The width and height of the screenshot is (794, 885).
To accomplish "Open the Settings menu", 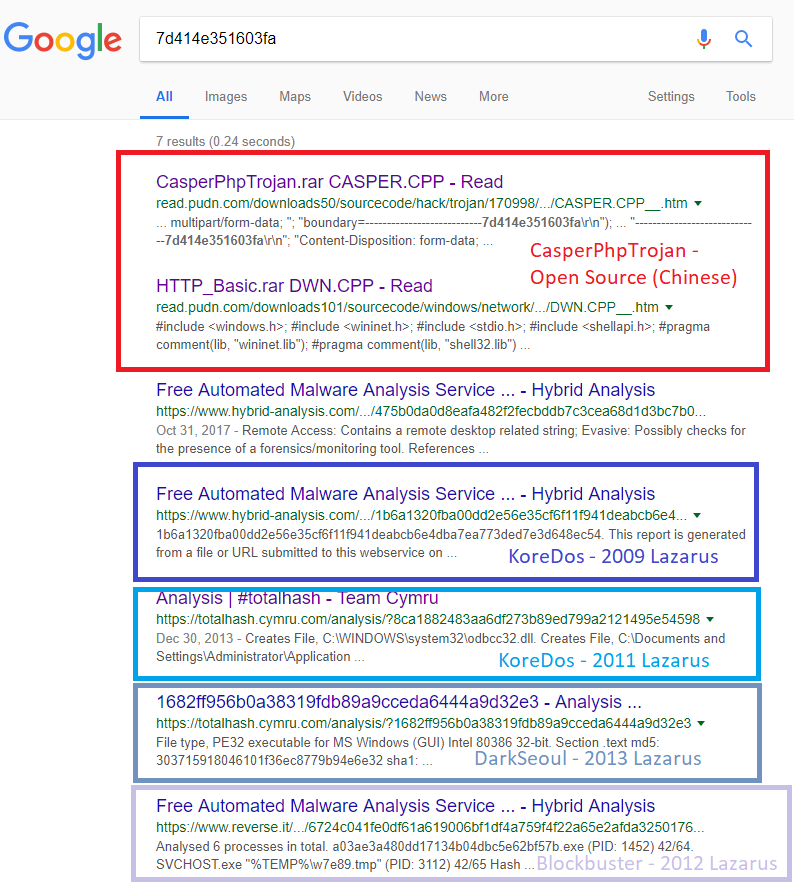I will pyautogui.click(x=671, y=97).
